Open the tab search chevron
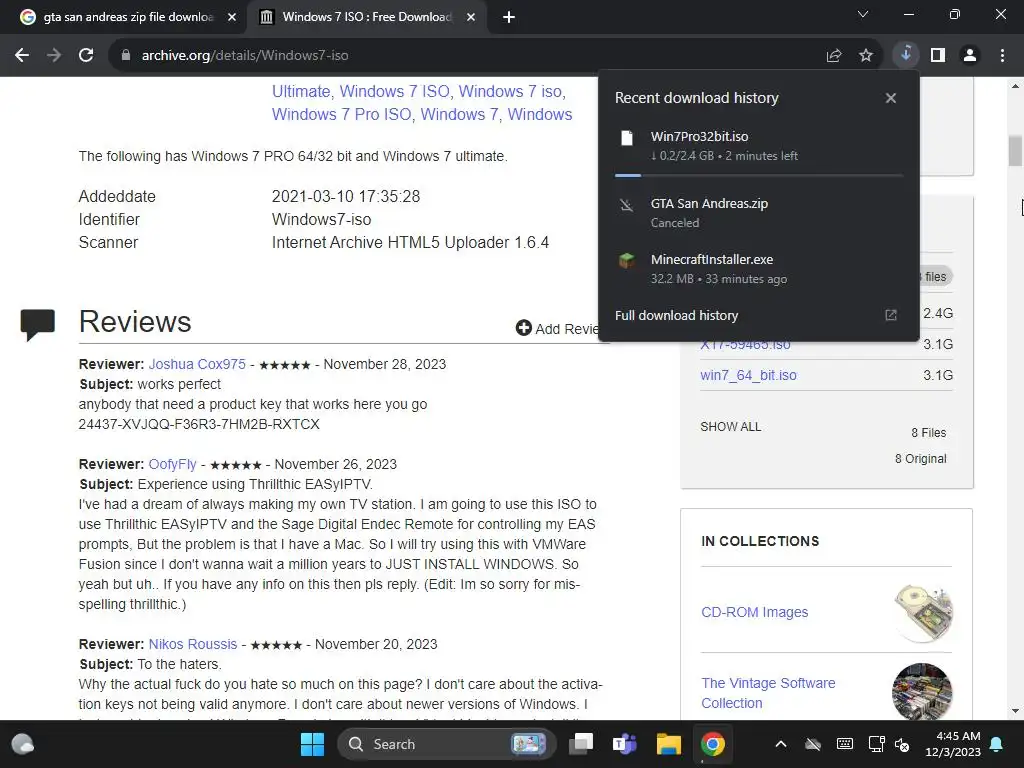1024x768 pixels. 863,14
